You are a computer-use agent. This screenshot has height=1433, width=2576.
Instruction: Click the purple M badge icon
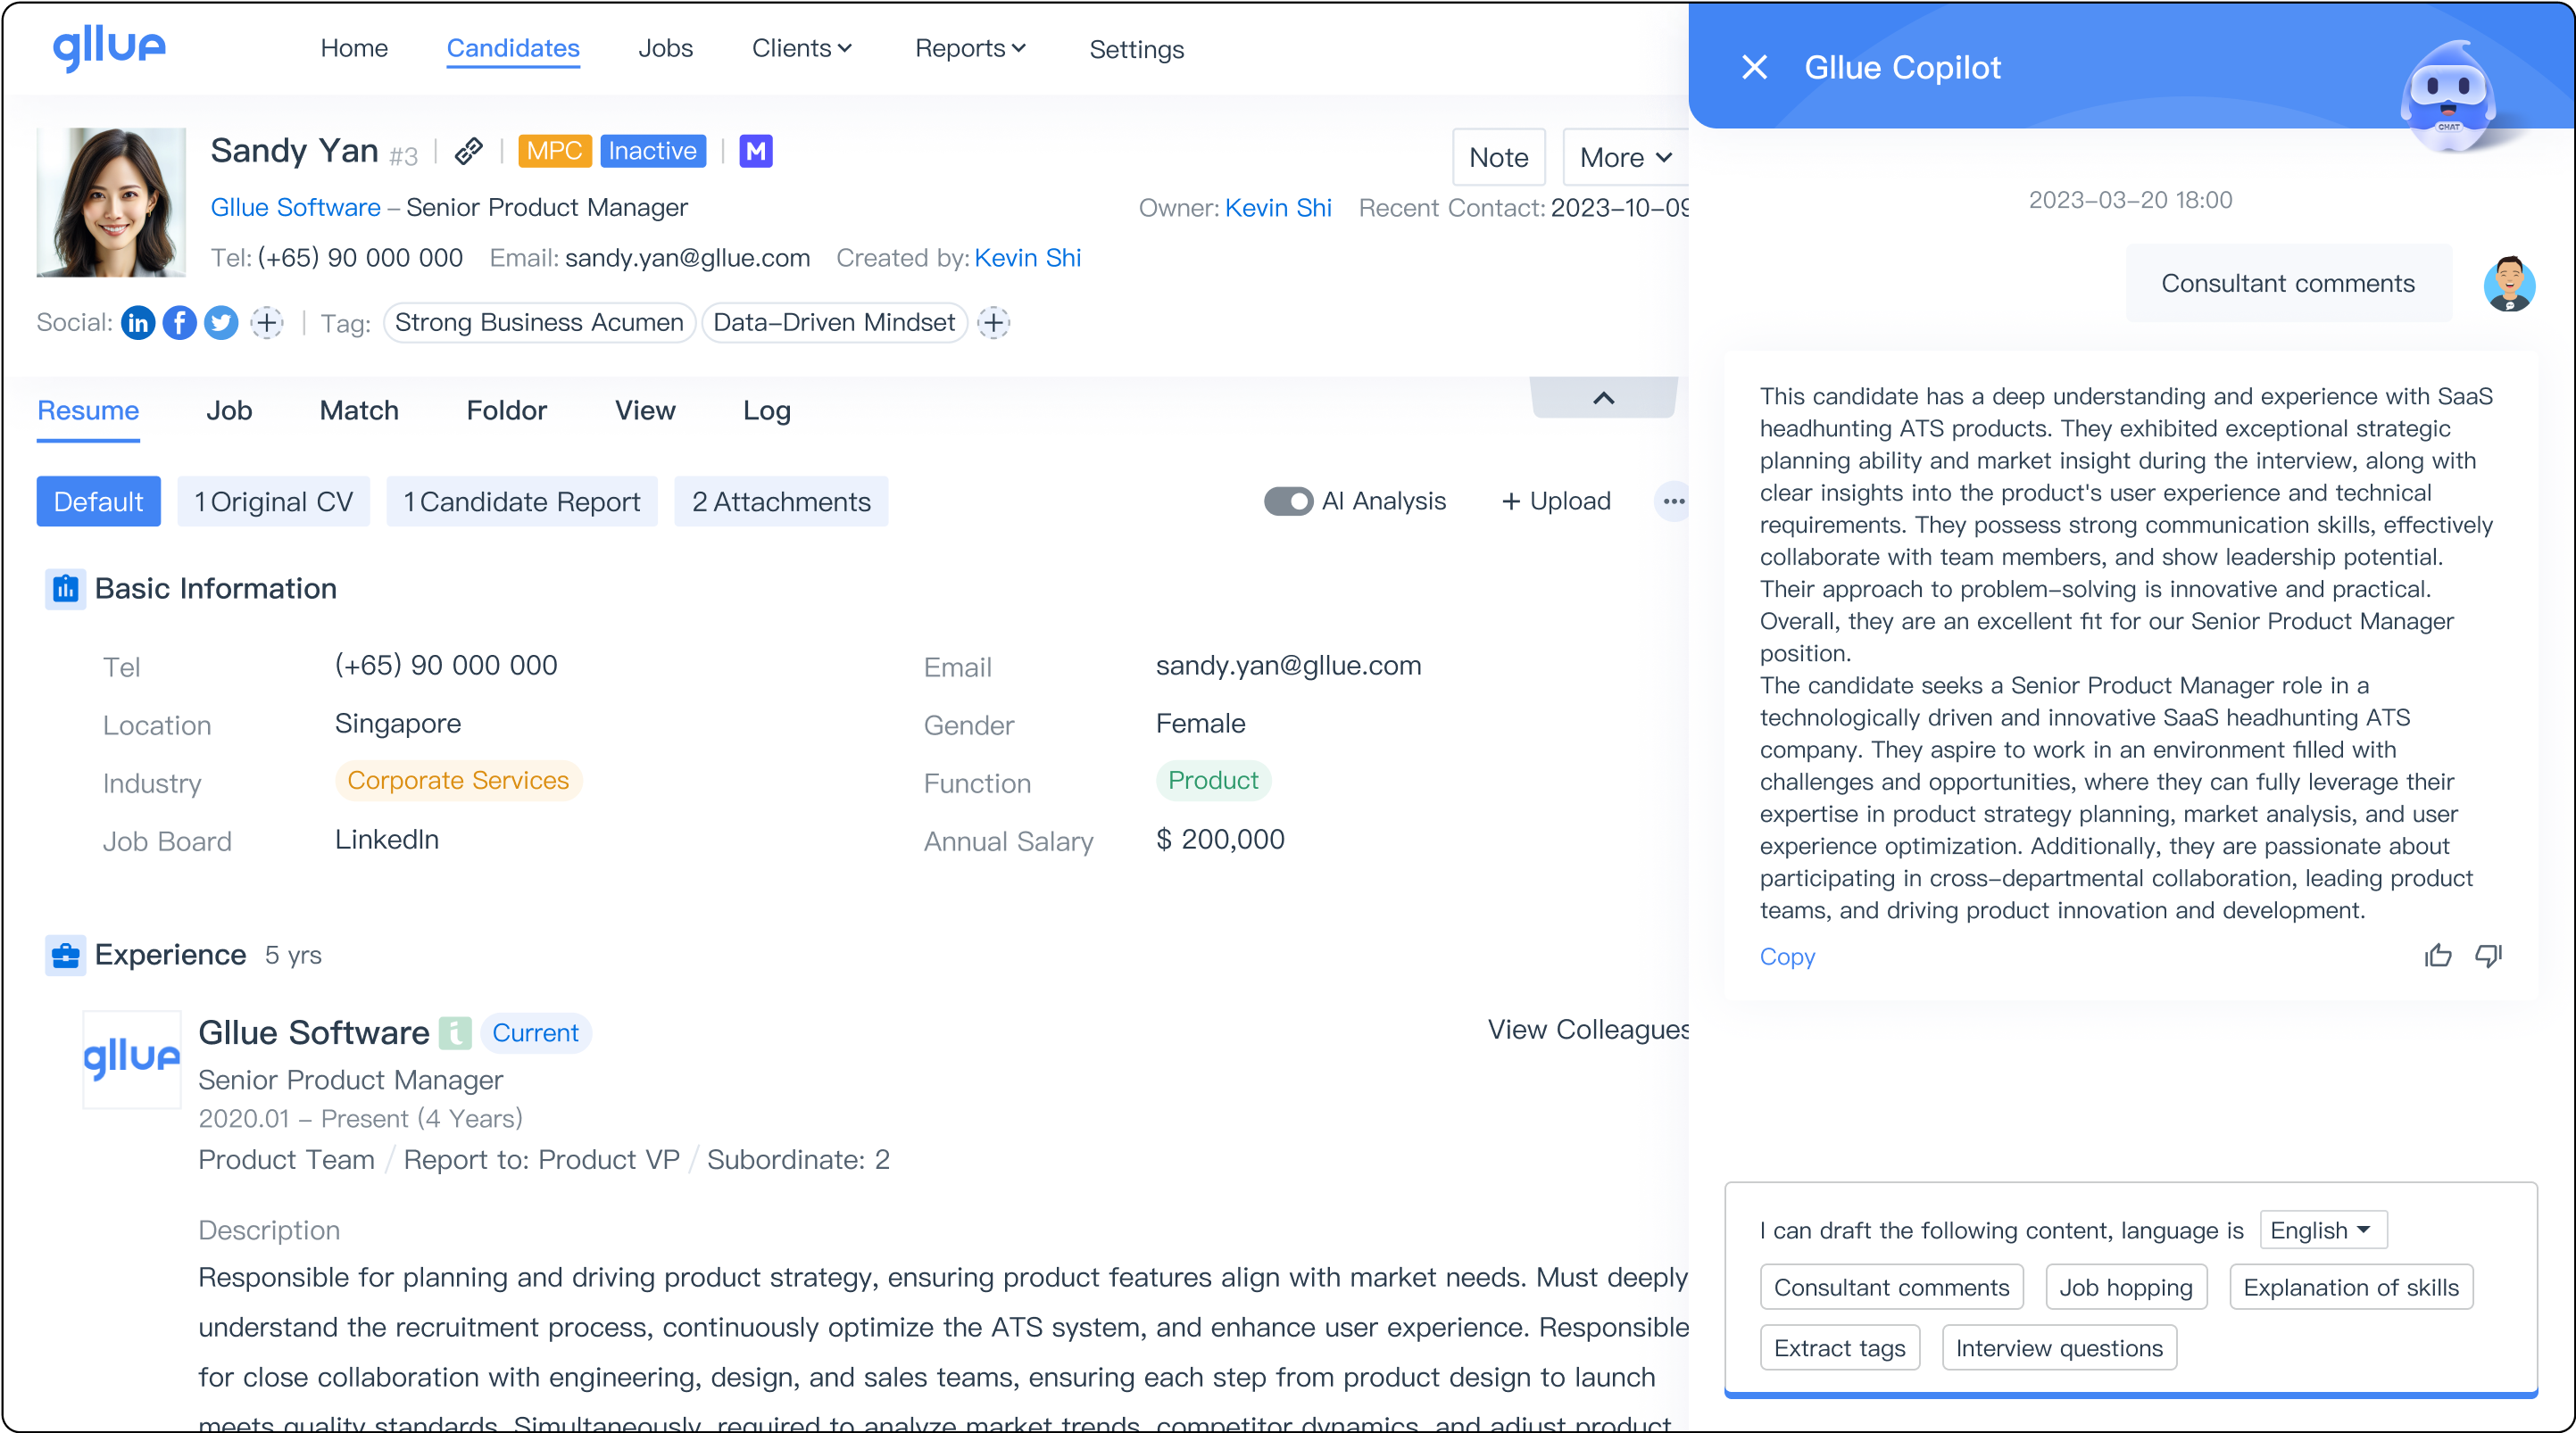pos(756,151)
